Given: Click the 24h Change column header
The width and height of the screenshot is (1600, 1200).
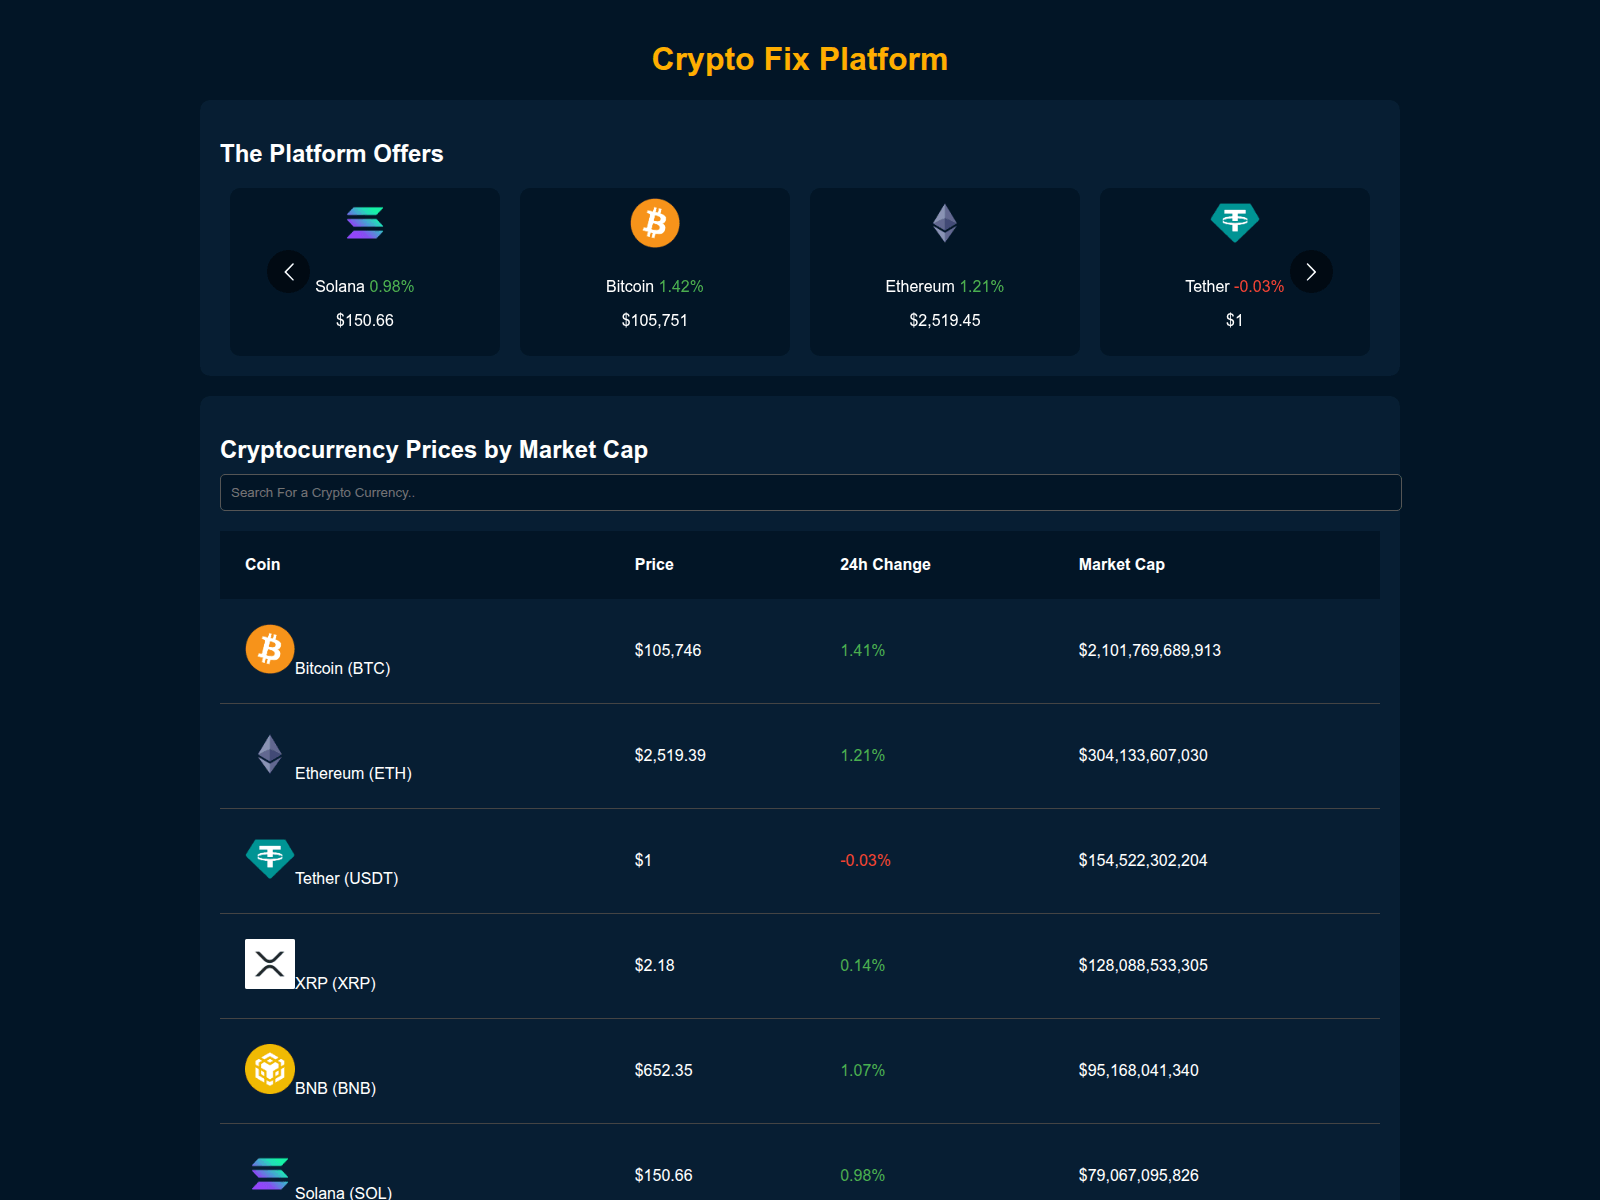Looking at the screenshot, I should [885, 565].
